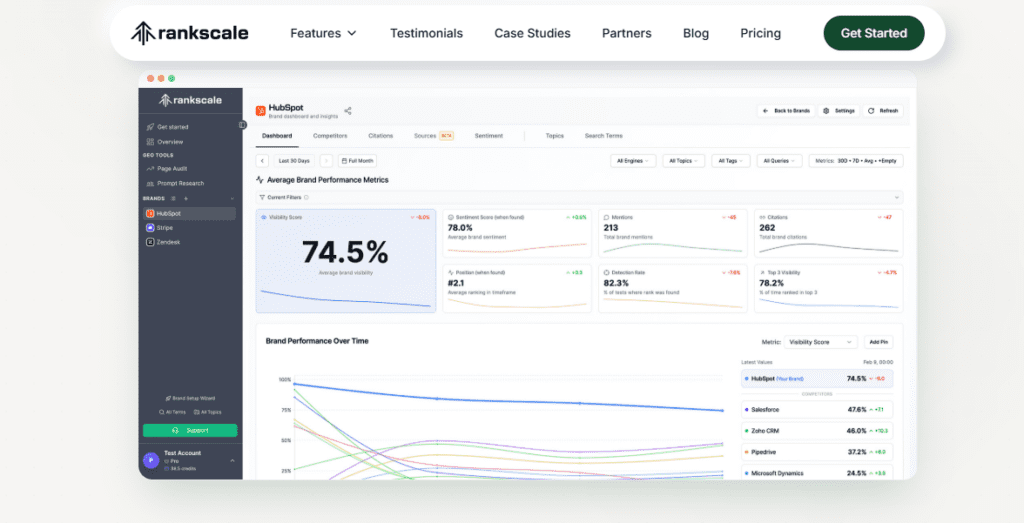Switch to the Topics tab
The width and height of the screenshot is (1024, 523).
tap(554, 136)
